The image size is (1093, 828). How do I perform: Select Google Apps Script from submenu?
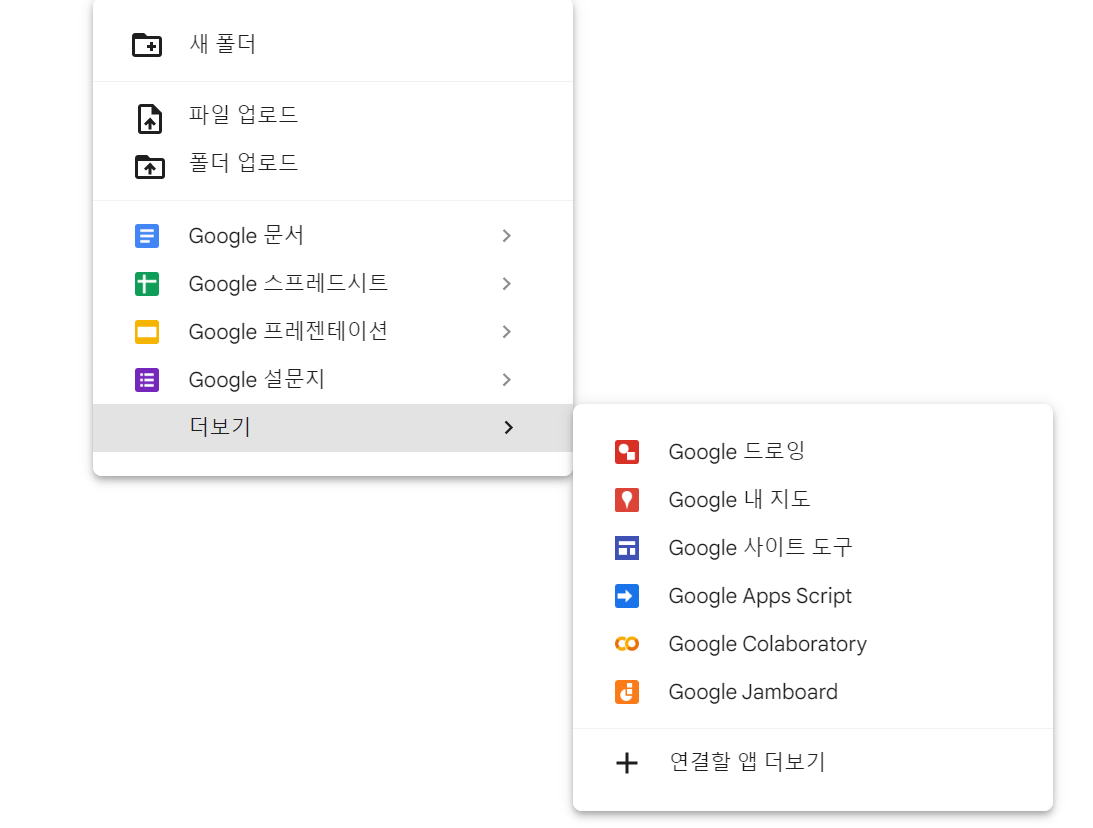pyautogui.click(x=813, y=596)
